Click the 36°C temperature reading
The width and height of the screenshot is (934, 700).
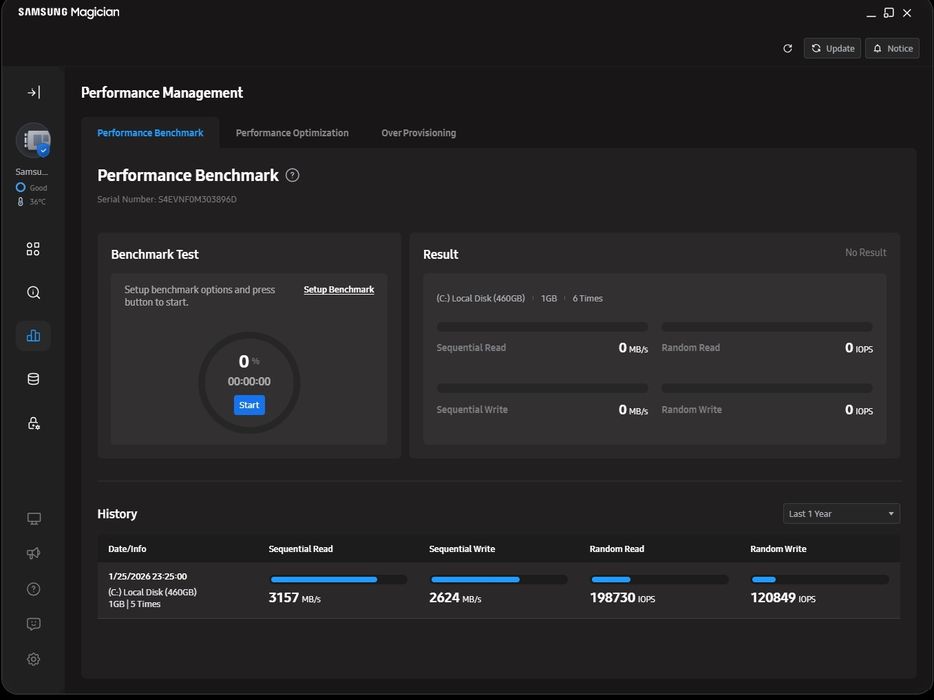(32, 201)
